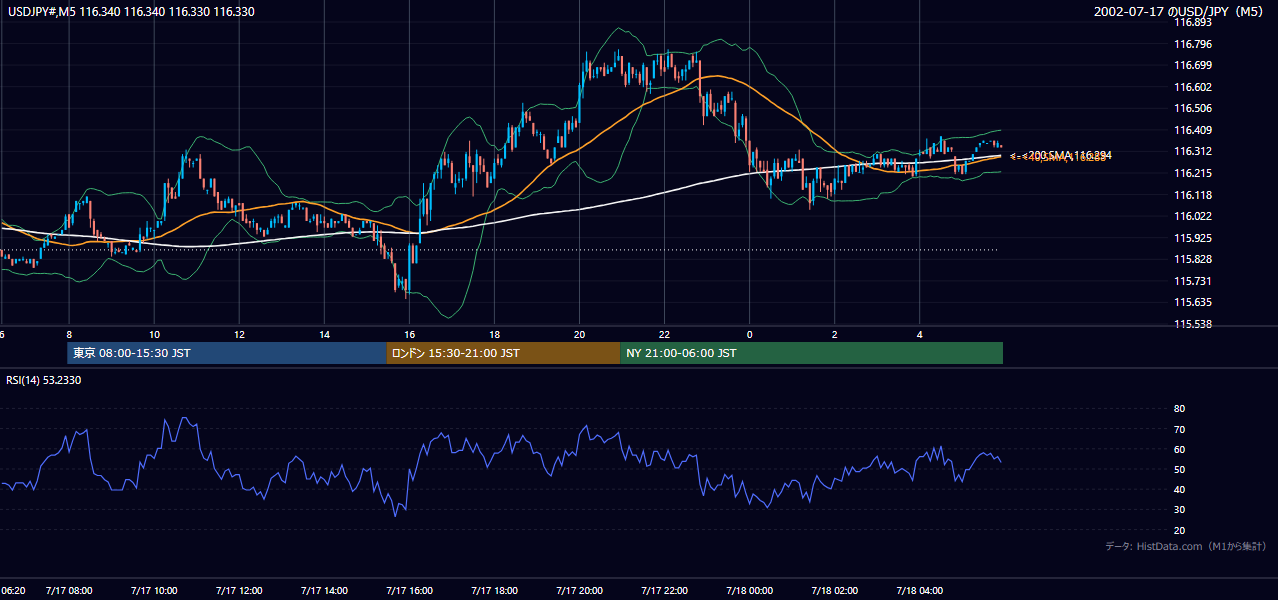Image resolution: width=1278 pixels, height=600 pixels.
Task: Click the 7/17 18:00 time label
Action: pos(494,590)
